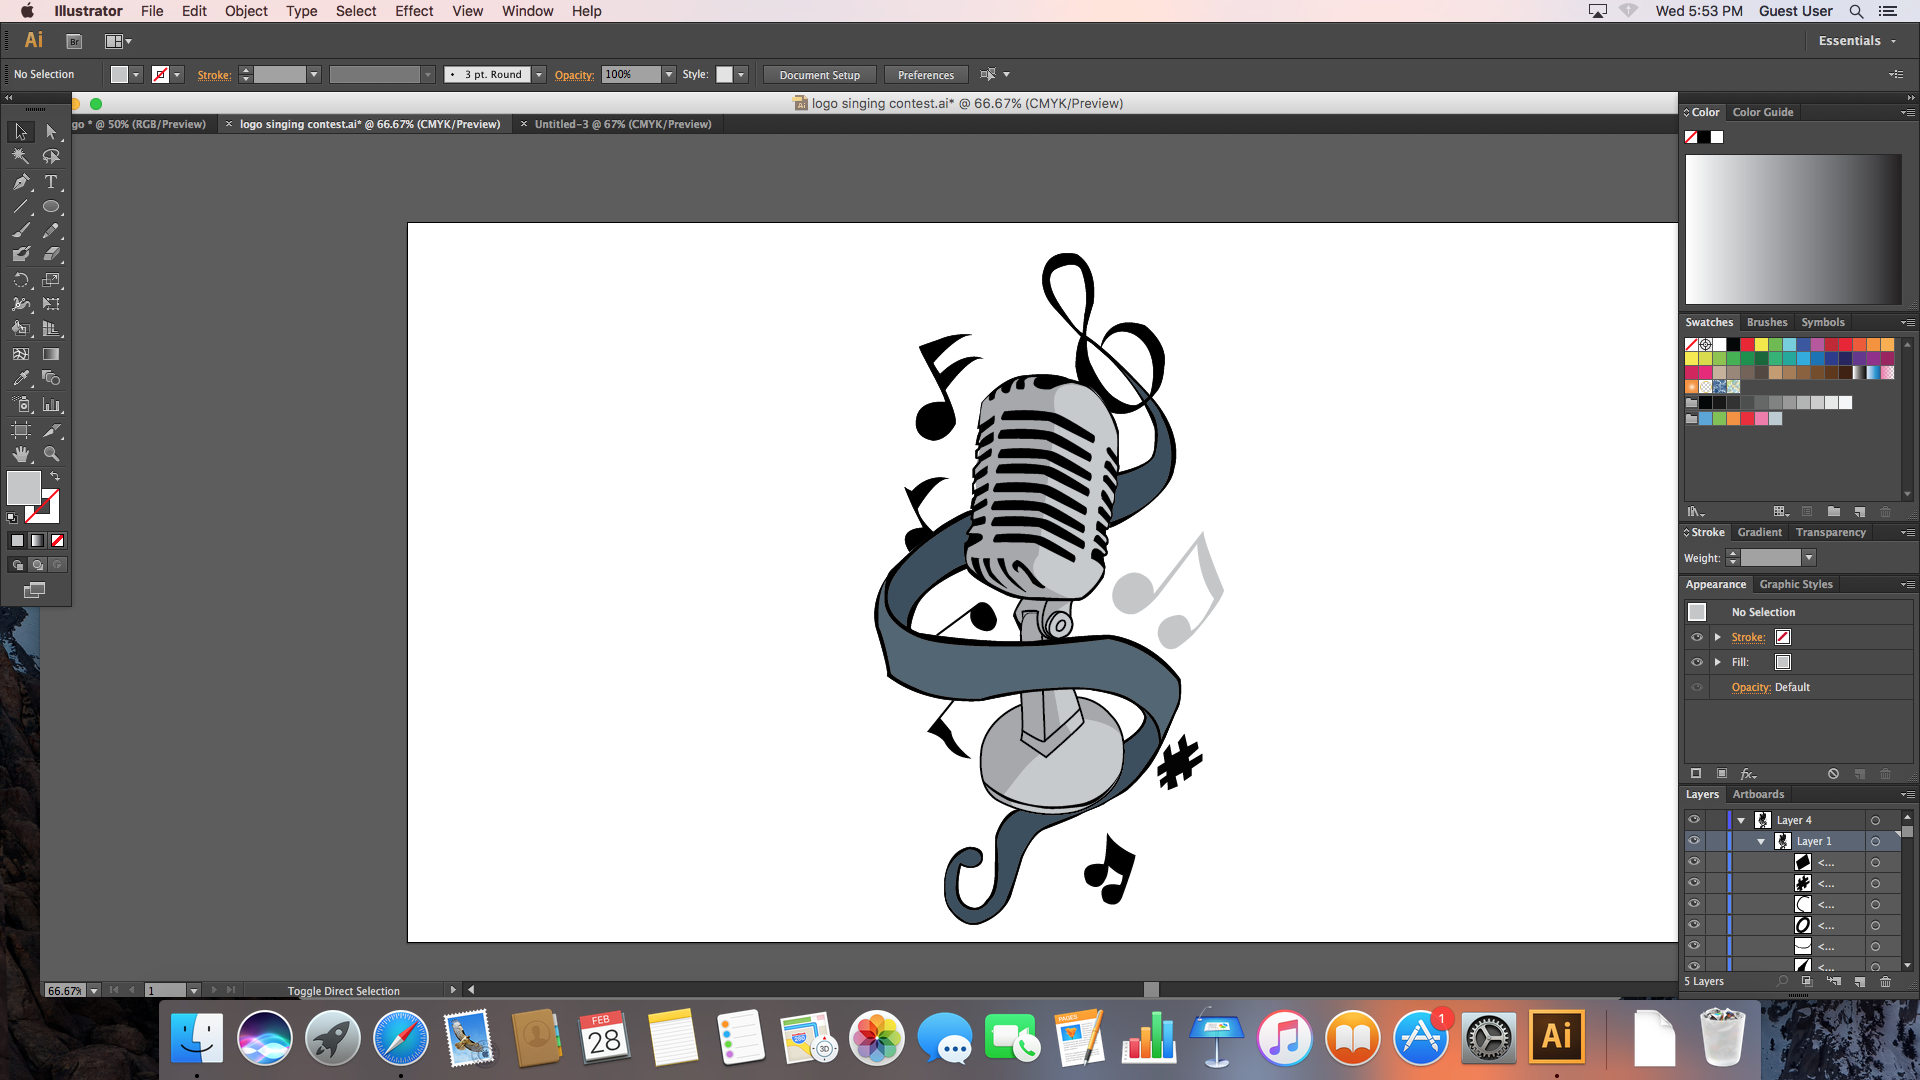This screenshot has width=1920, height=1080.
Task: Toggle Stroke visibility in Appearance panel
Action: pos(1697,637)
